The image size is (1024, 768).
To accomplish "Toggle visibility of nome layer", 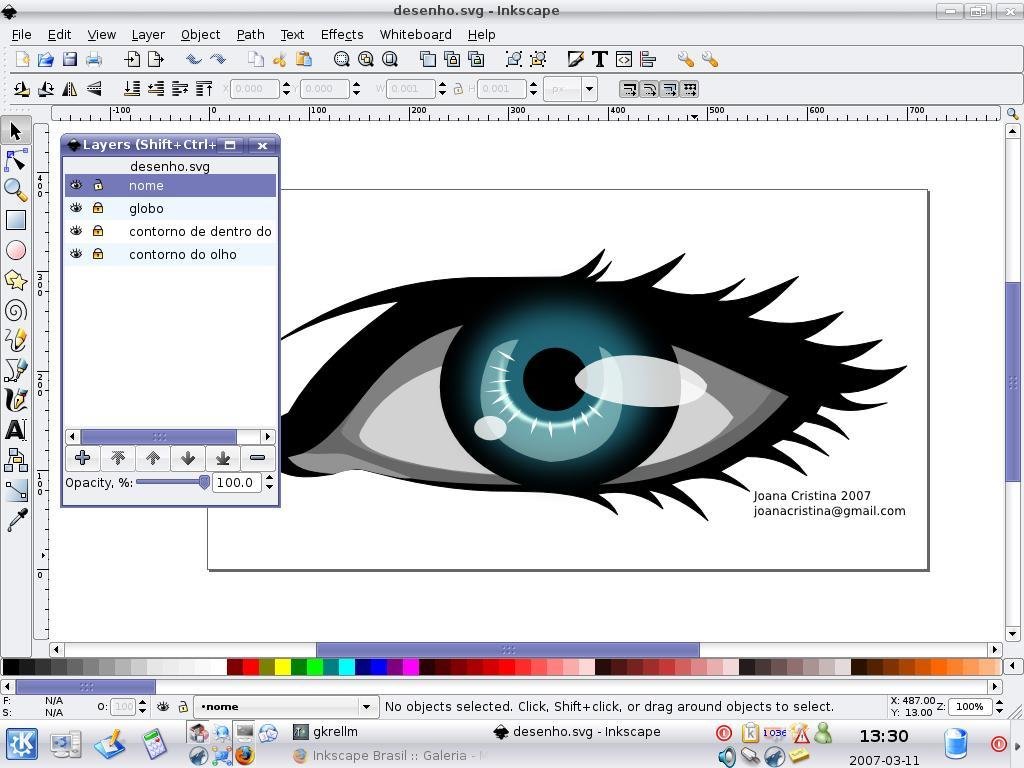I will tap(76, 185).
